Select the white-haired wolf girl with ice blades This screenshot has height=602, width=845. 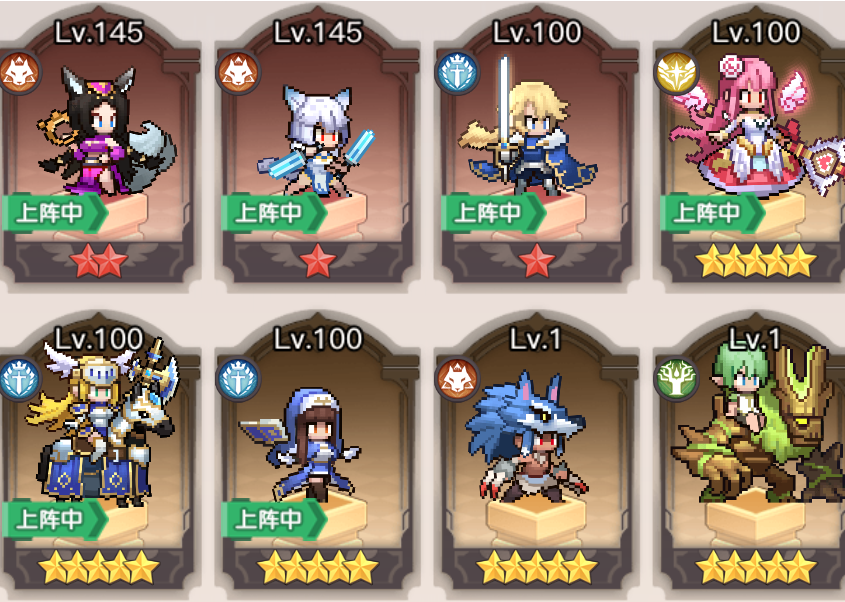point(318,148)
